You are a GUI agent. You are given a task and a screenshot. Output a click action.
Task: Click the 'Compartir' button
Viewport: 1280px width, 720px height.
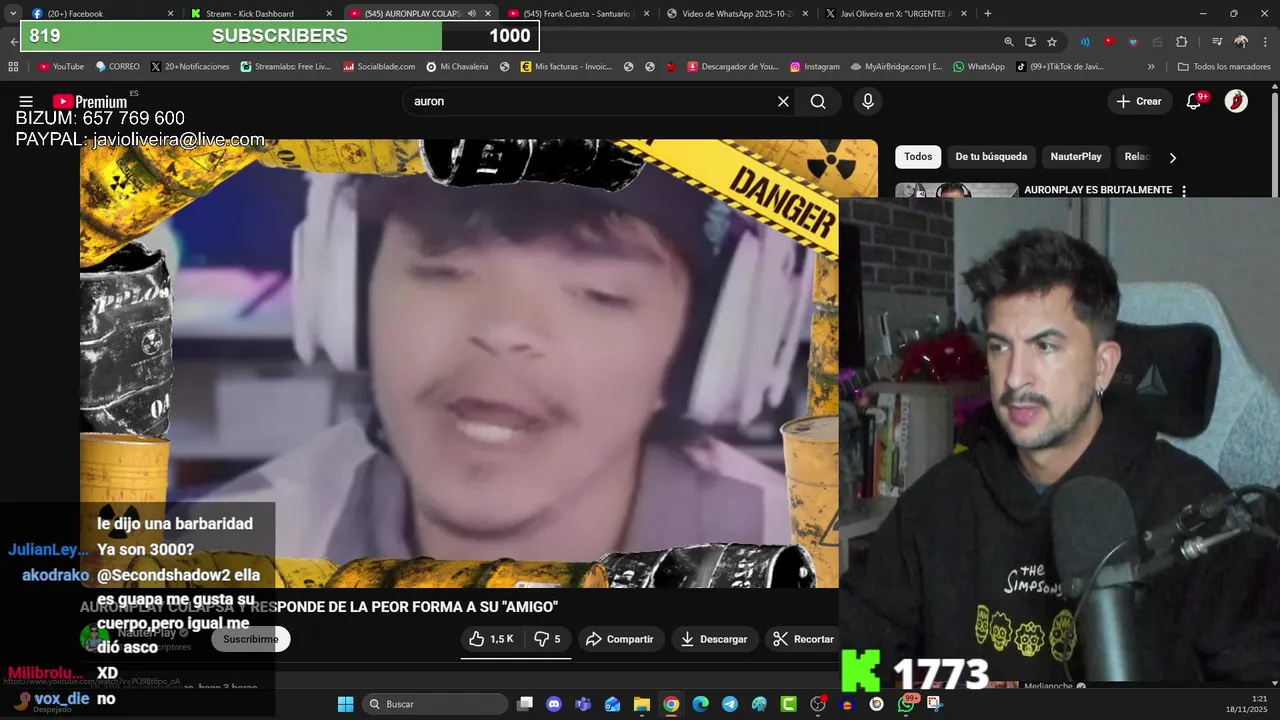click(x=620, y=639)
